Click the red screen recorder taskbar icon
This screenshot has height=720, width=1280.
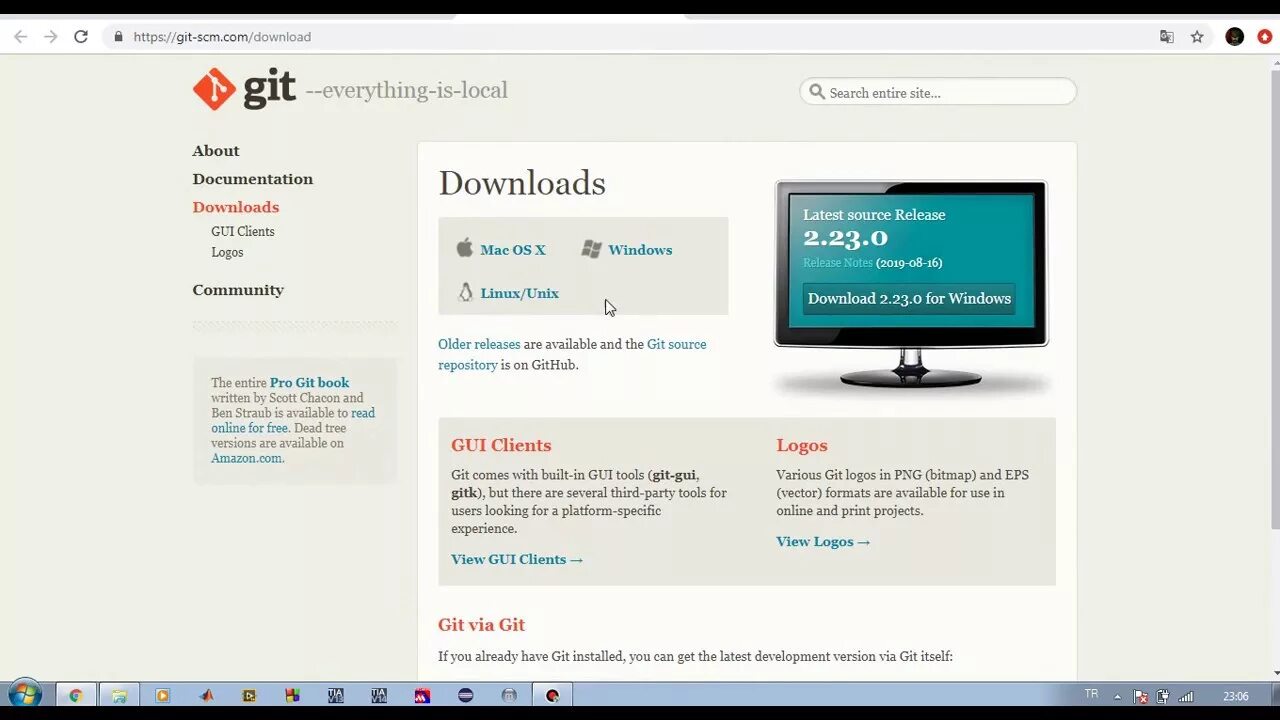click(552, 695)
